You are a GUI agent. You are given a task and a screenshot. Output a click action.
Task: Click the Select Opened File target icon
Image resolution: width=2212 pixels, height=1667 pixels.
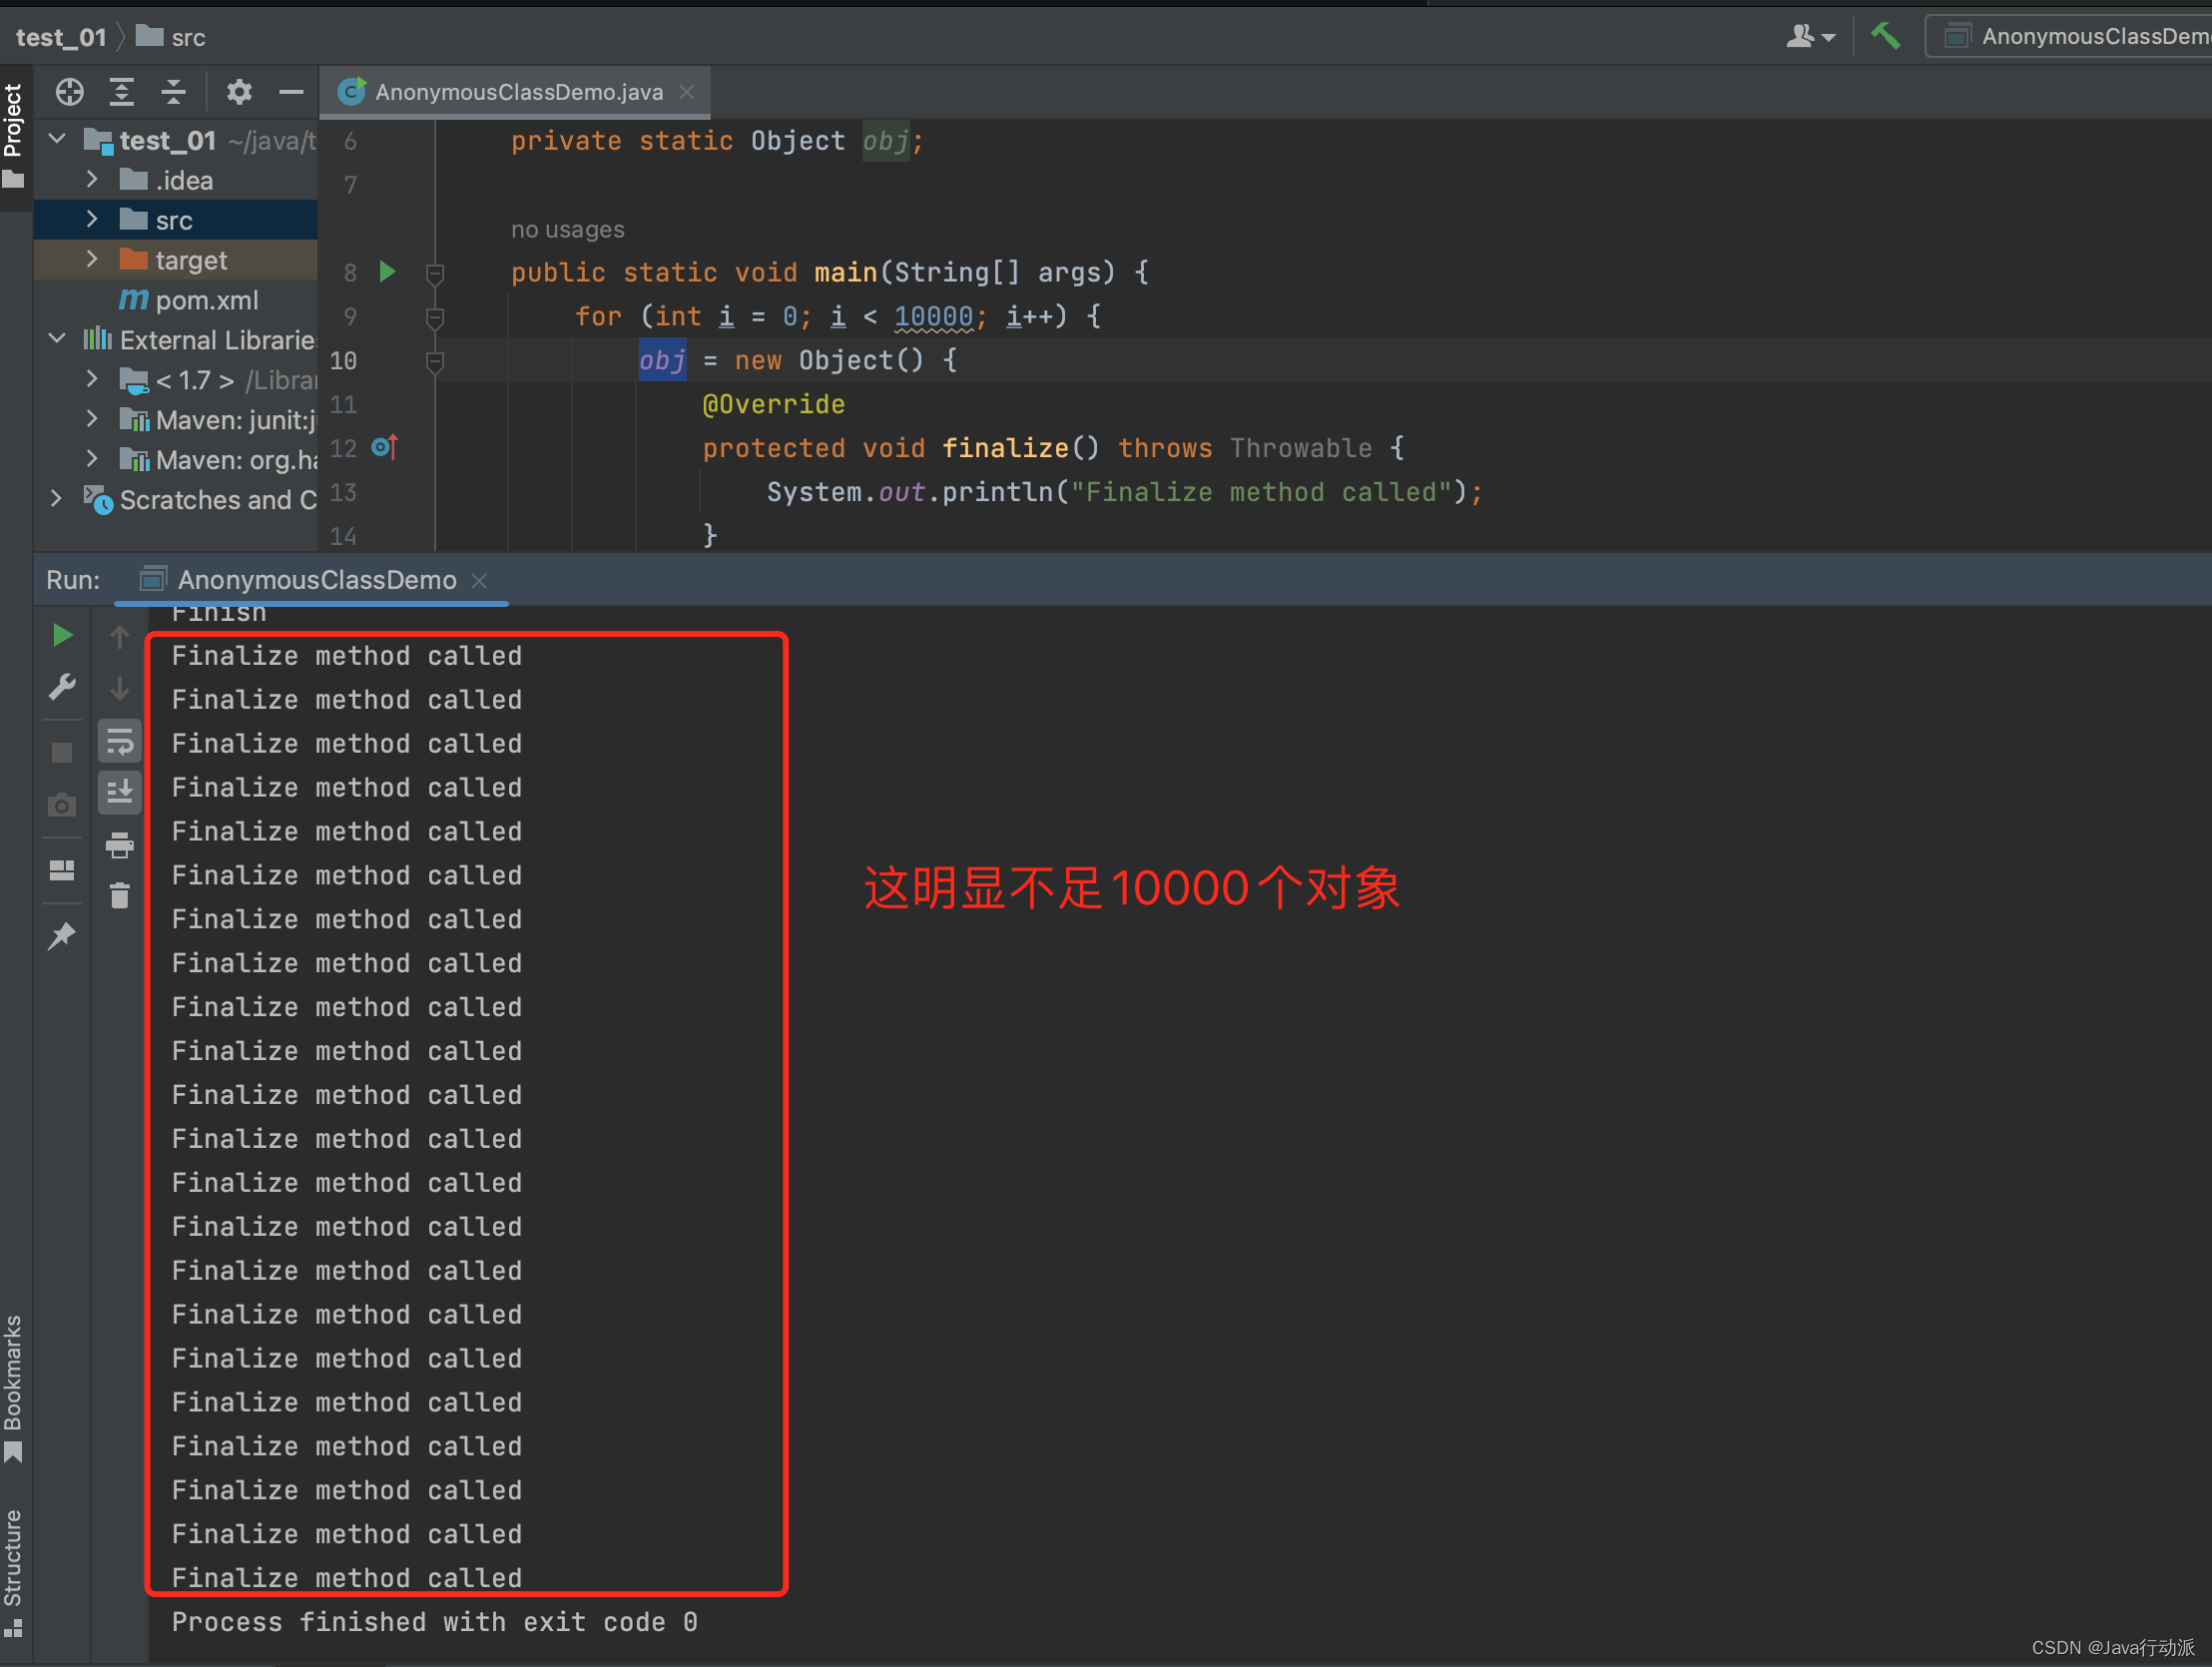pyautogui.click(x=70, y=92)
